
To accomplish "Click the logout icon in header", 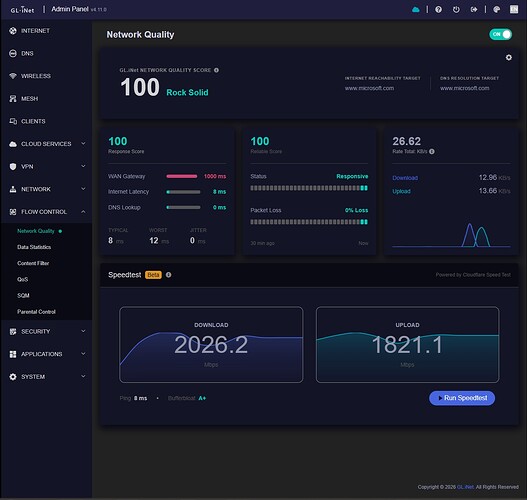I will [474, 9].
